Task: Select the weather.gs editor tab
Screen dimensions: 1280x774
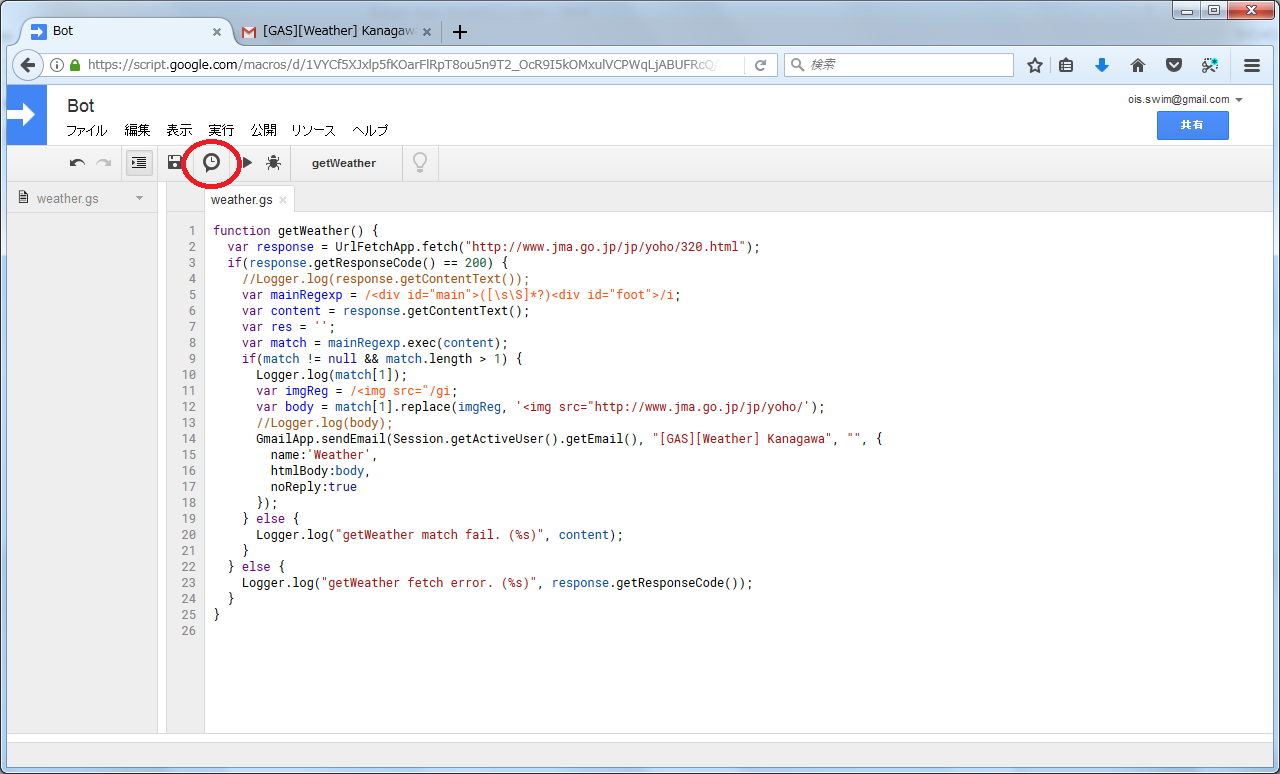Action: tap(242, 199)
